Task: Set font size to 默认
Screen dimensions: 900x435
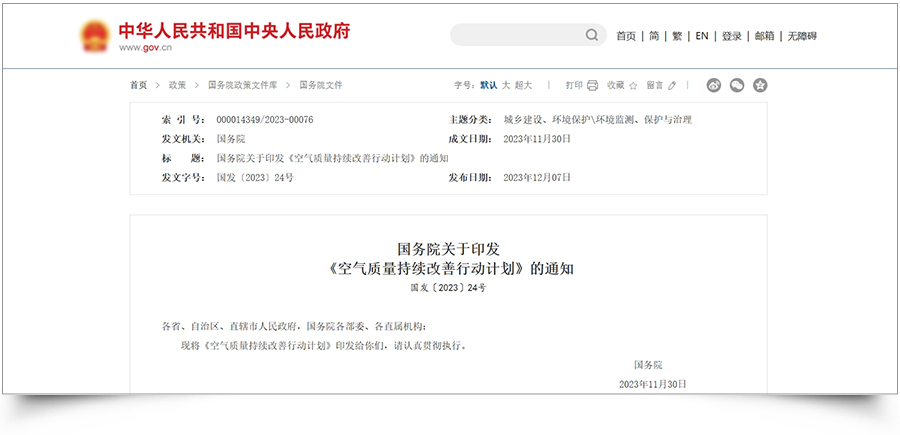Action: tap(488, 85)
